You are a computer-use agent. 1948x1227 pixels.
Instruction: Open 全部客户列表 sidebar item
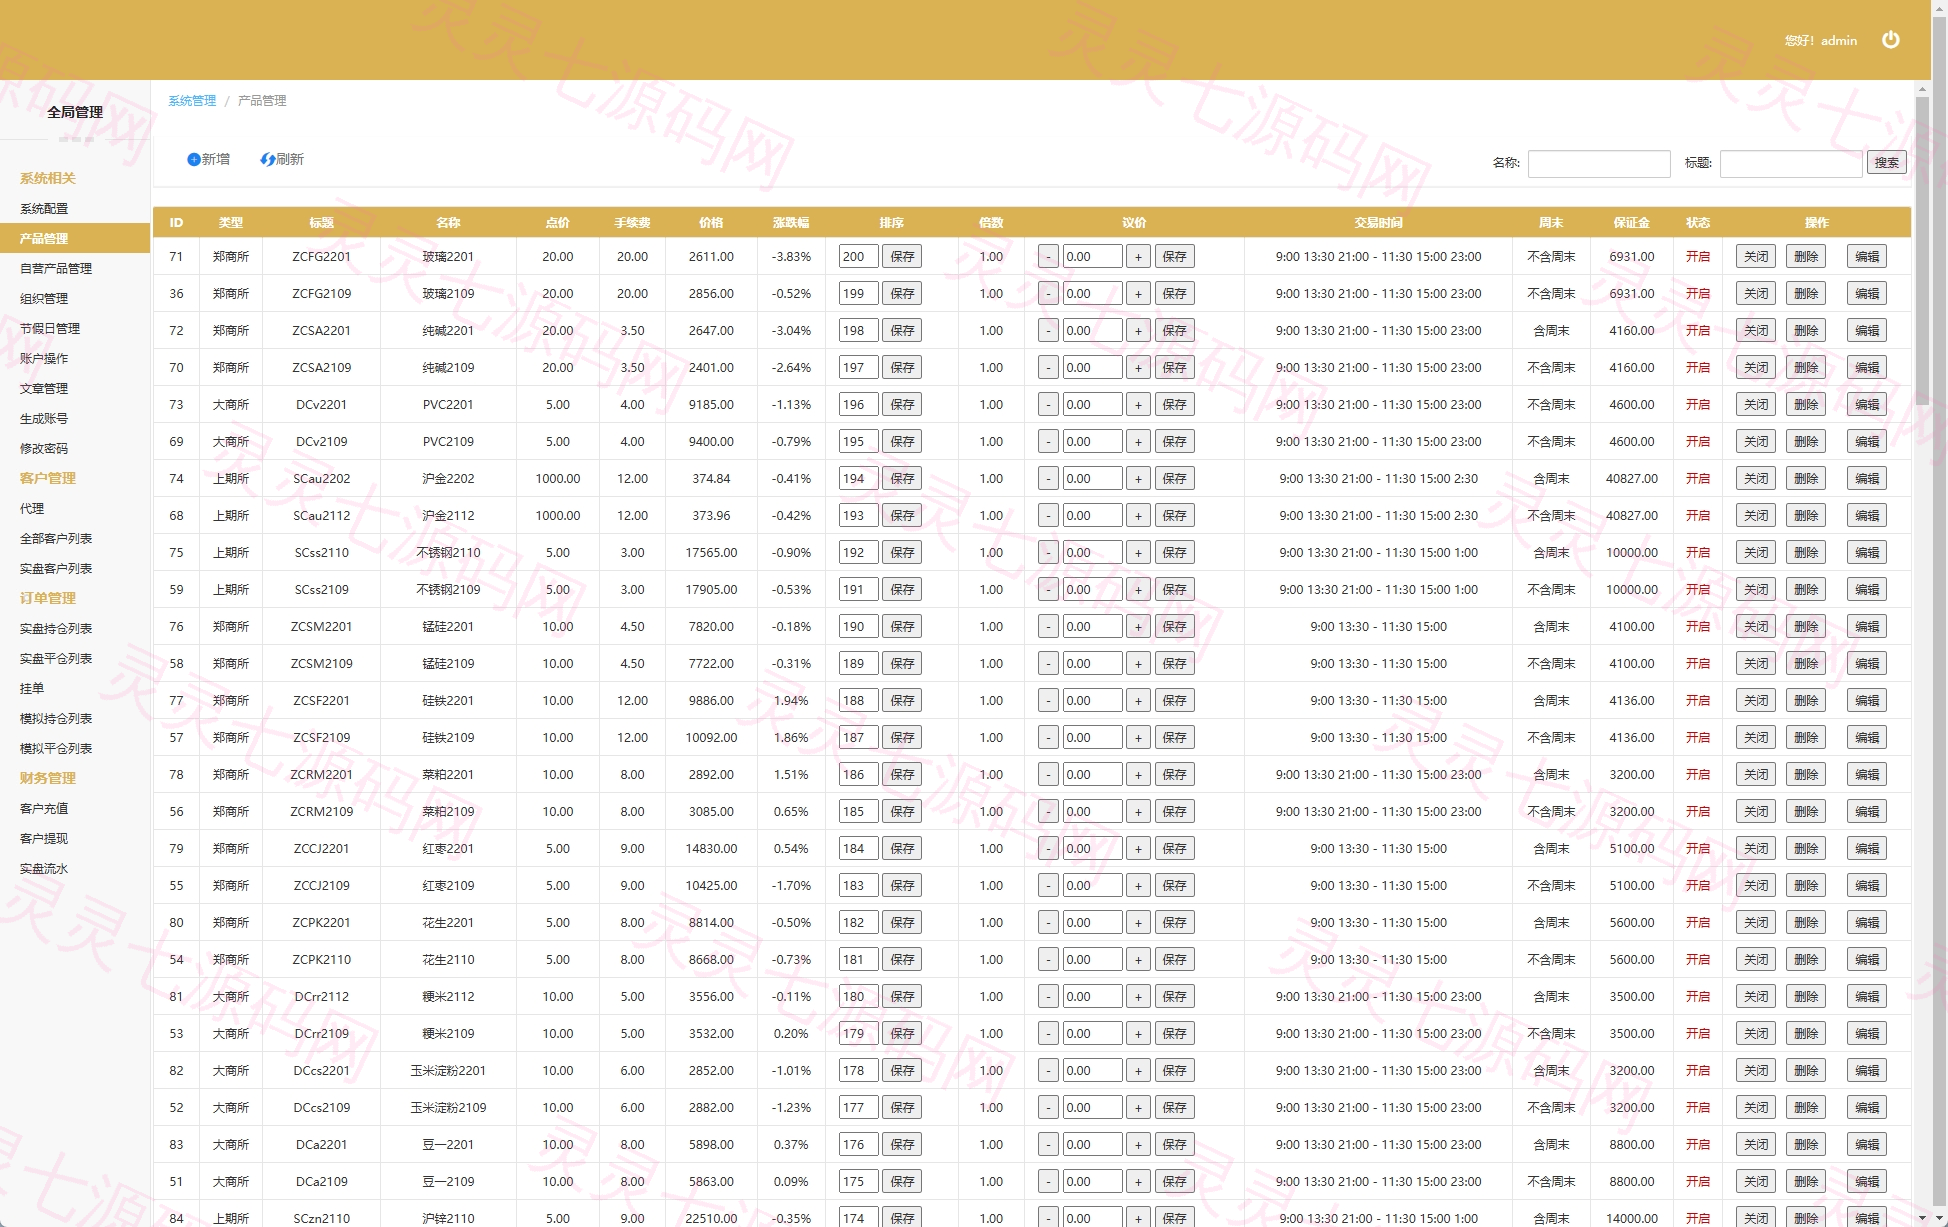pos(56,539)
